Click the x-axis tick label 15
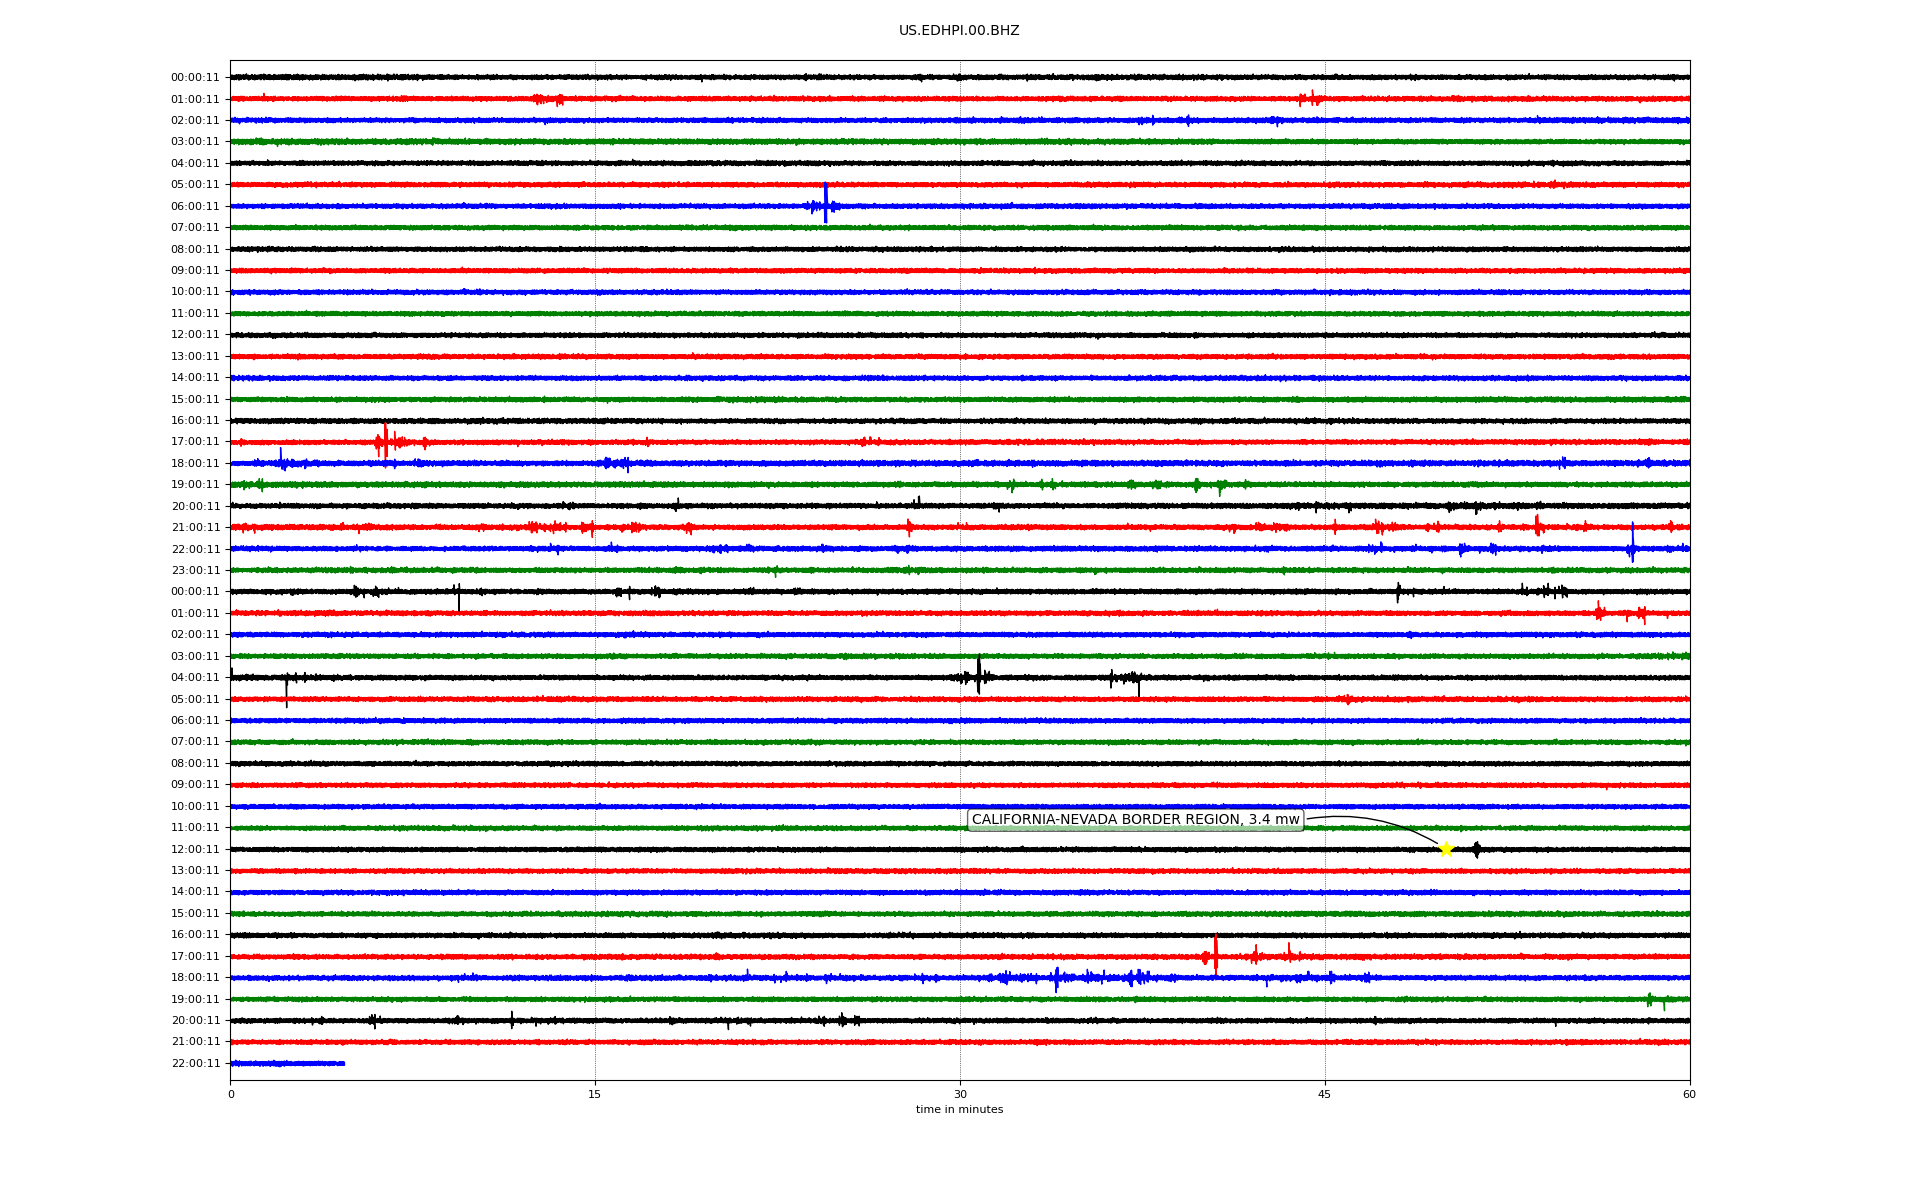The width and height of the screenshot is (1920, 1200). [x=595, y=1094]
